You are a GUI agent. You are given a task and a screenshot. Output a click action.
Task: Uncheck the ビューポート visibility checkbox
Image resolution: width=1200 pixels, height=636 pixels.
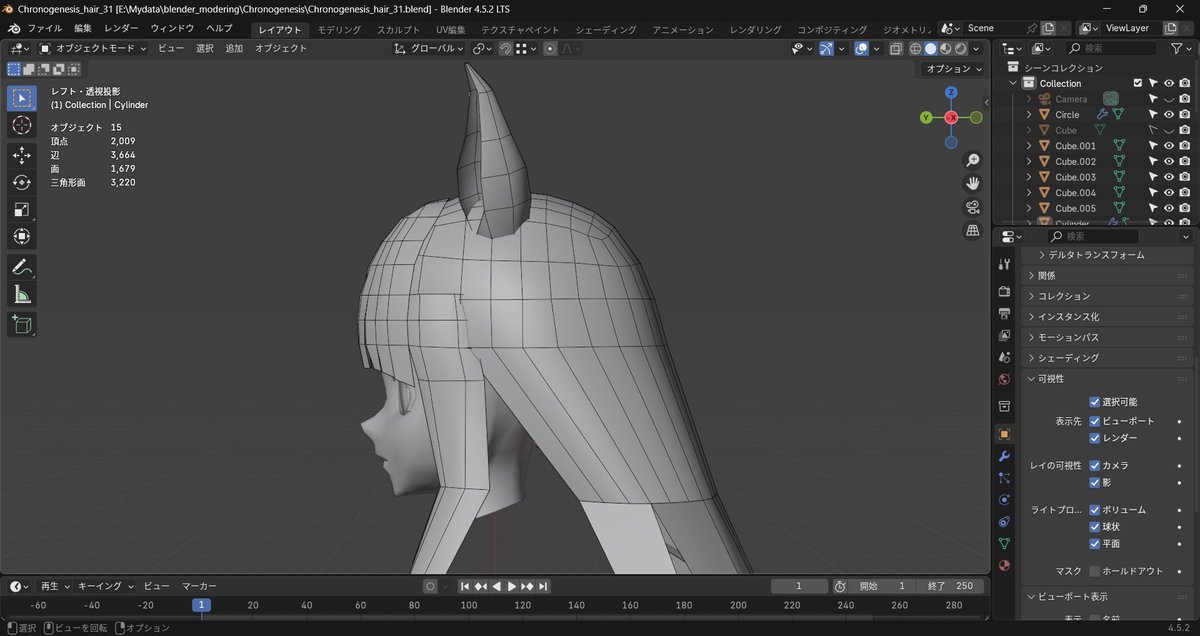pos(1094,421)
